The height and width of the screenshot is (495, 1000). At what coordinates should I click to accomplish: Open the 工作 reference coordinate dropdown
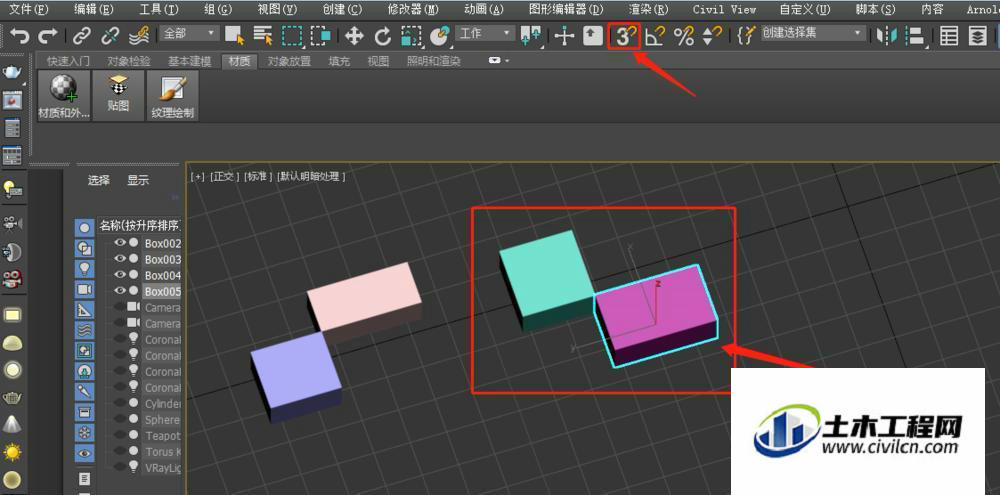click(484, 33)
